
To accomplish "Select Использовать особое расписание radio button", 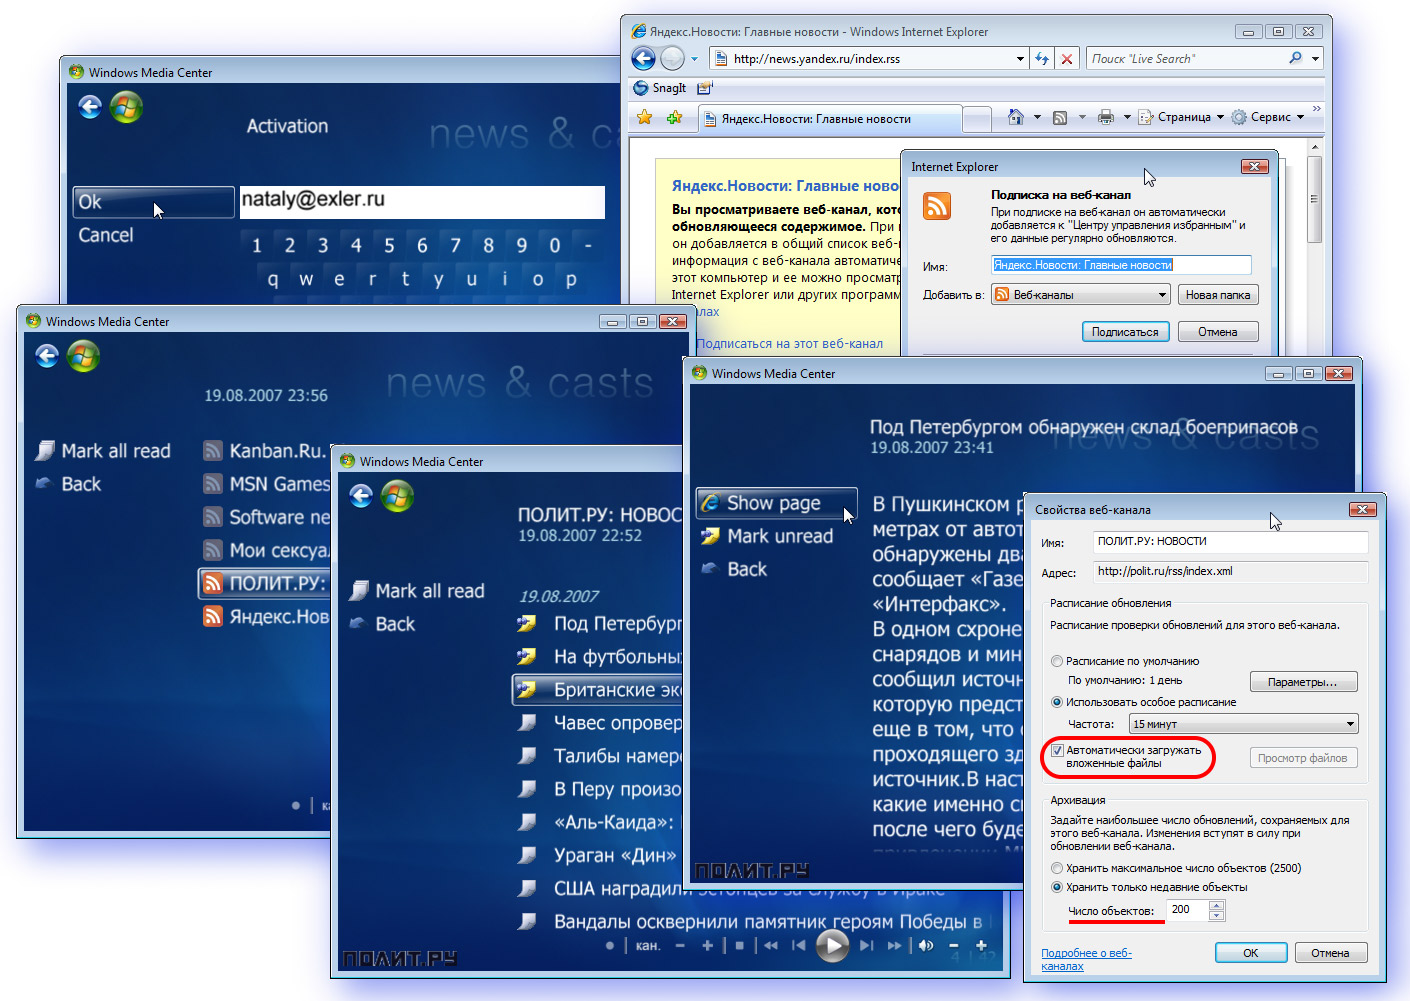I will click(x=1057, y=702).
